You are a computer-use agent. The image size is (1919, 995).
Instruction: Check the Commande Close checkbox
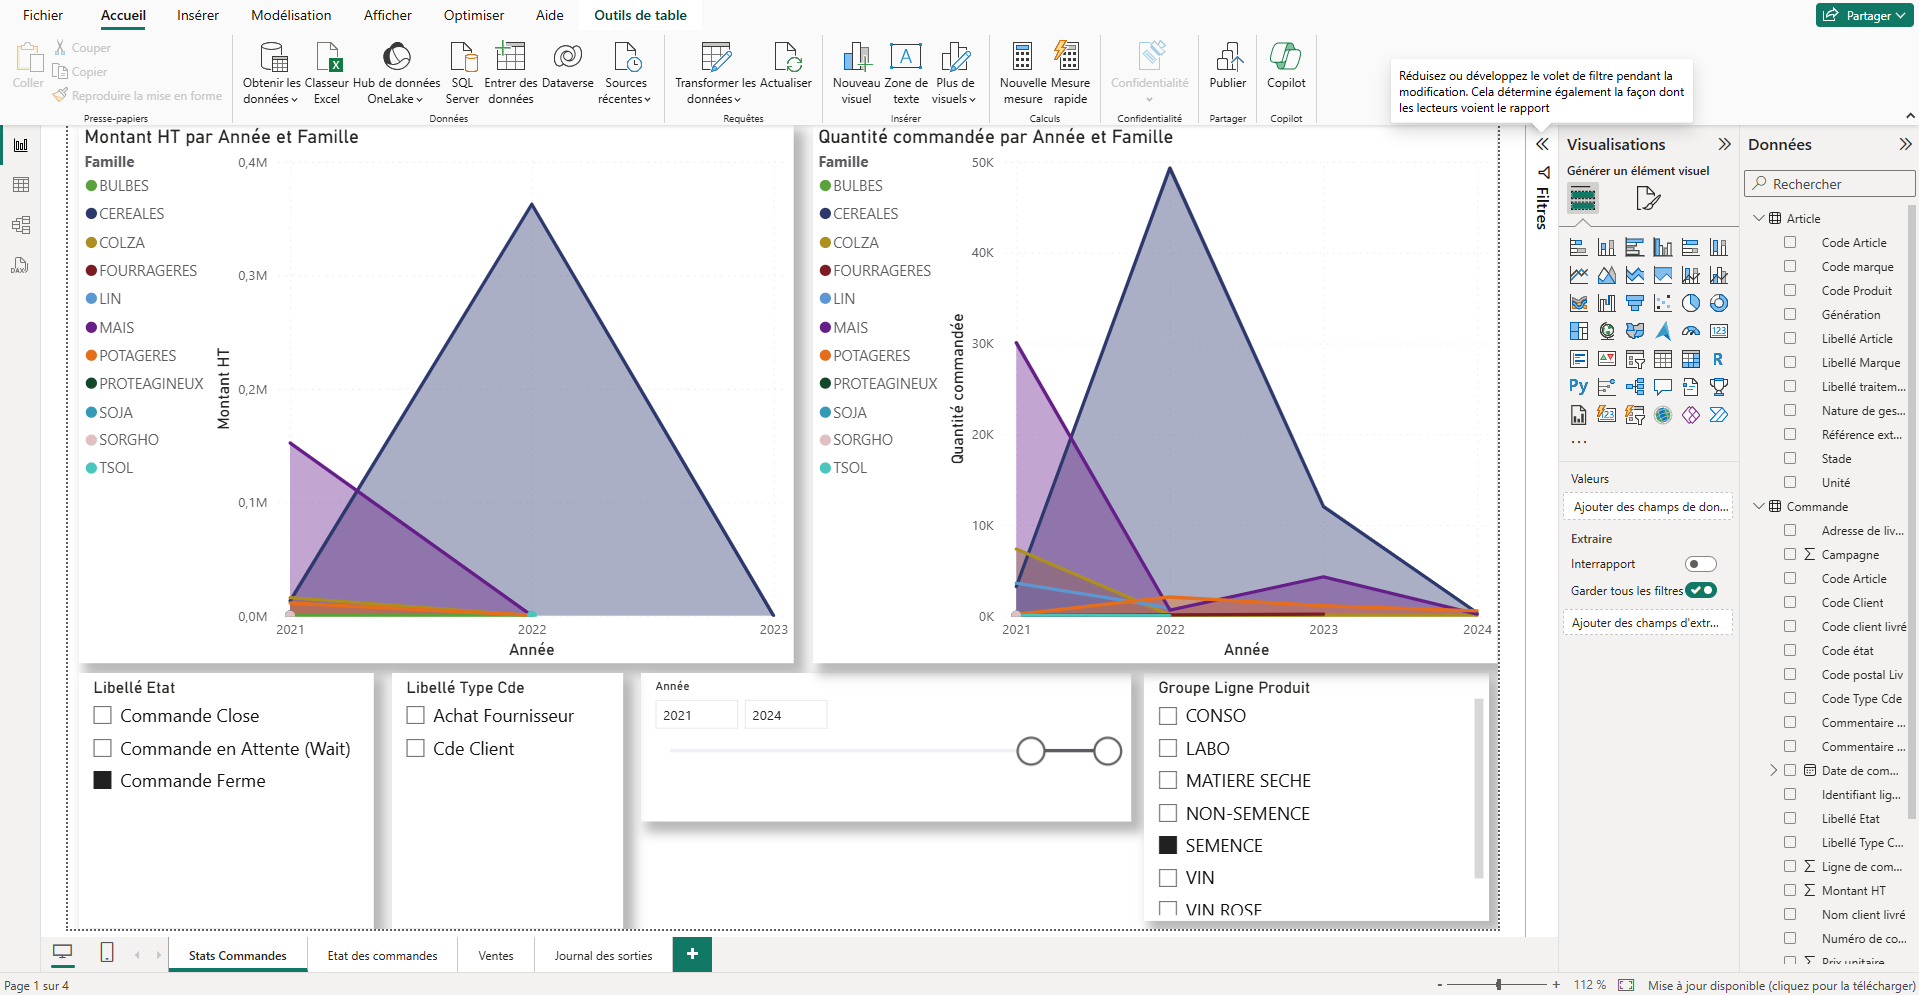coord(102,715)
